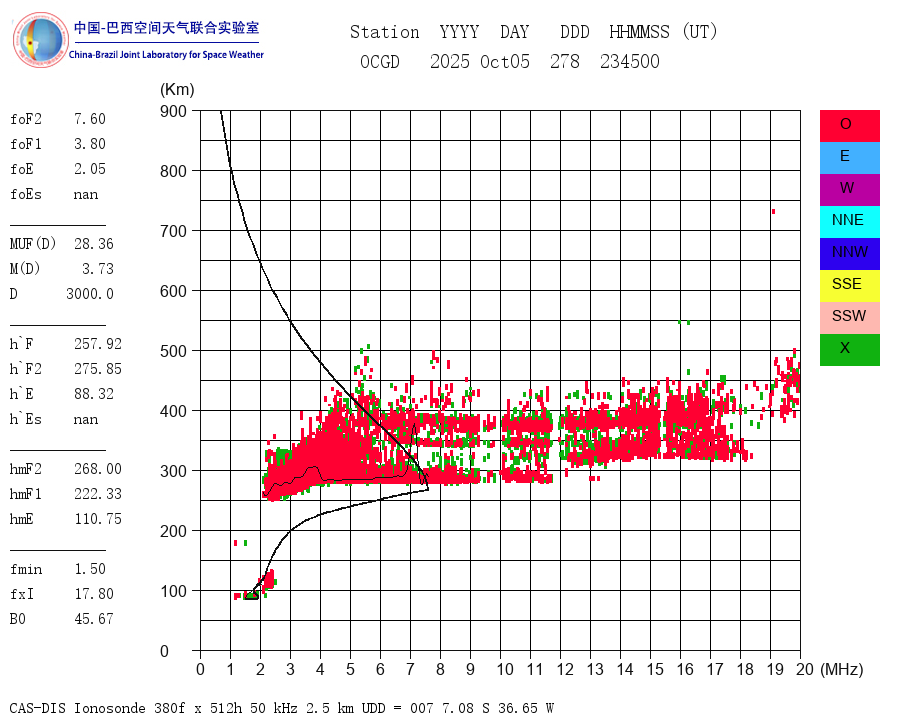Click the foF1 value 3.80
Image resolution: width=900 pixels, height=720 pixels.
(x=90, y=144)
